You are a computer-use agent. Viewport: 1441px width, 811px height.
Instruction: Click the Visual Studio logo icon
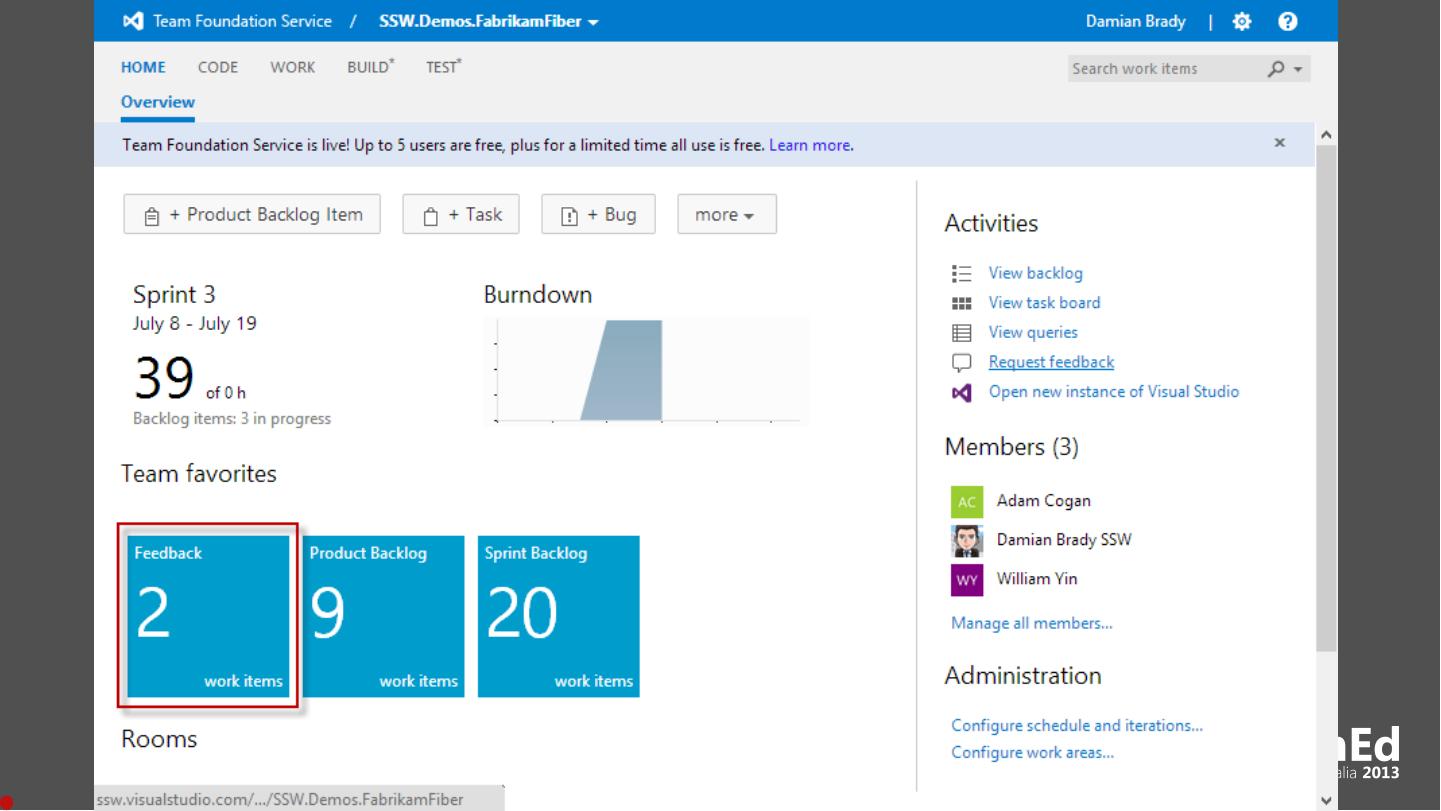click(x=133, y=21)
